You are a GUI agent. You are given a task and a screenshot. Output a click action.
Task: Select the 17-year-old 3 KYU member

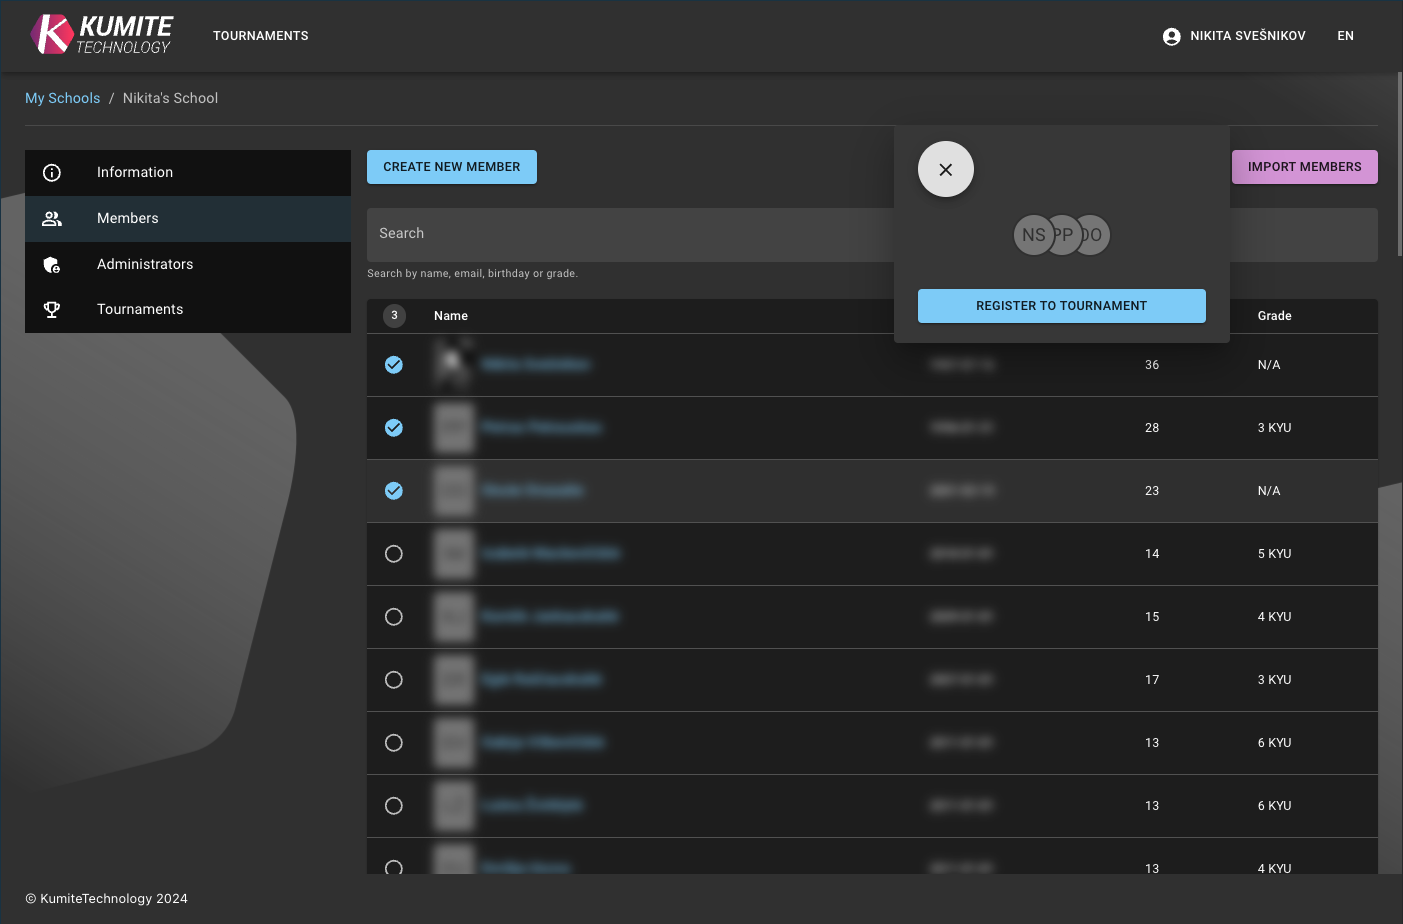tap(394, 680)
